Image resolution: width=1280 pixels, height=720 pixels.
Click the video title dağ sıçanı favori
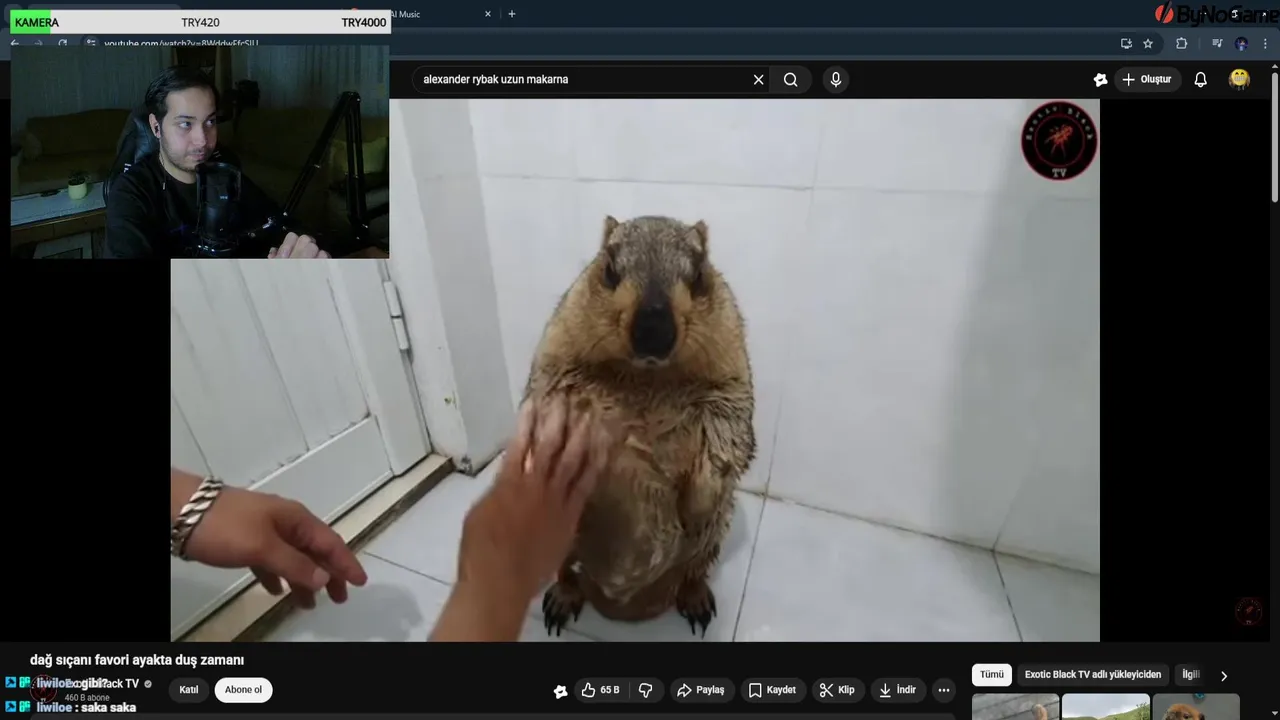(x=137, y=660)
